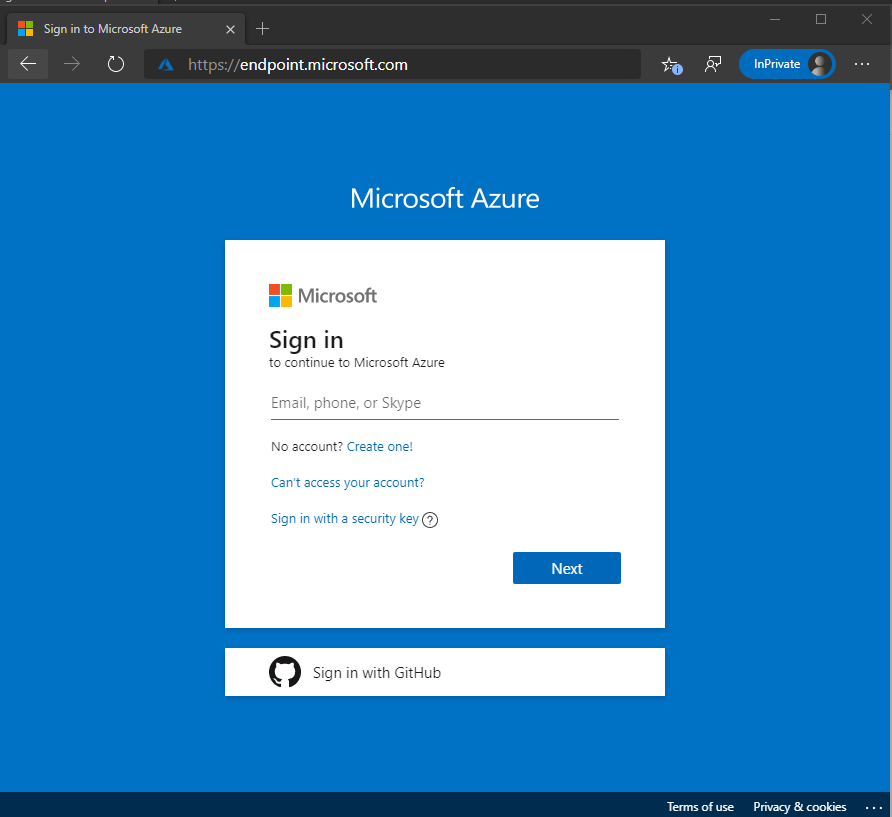Image resolution: width=892 pixels, height=817 pixels.
Task: Open the feedback icon in toolbar
Action: (x=713, y=64)
